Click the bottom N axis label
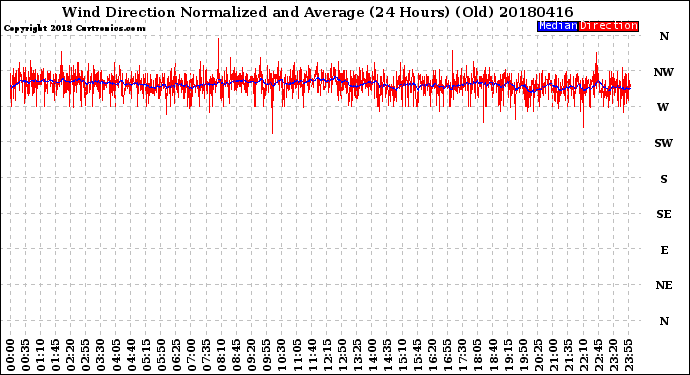Screen dimensions: 690x375 coord(664,321)
